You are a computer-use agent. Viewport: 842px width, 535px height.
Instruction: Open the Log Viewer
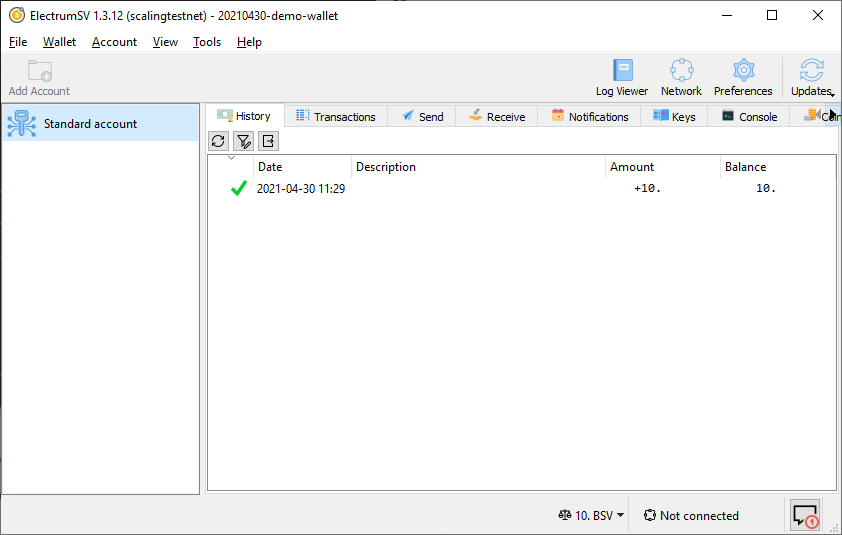coord(622,77)
